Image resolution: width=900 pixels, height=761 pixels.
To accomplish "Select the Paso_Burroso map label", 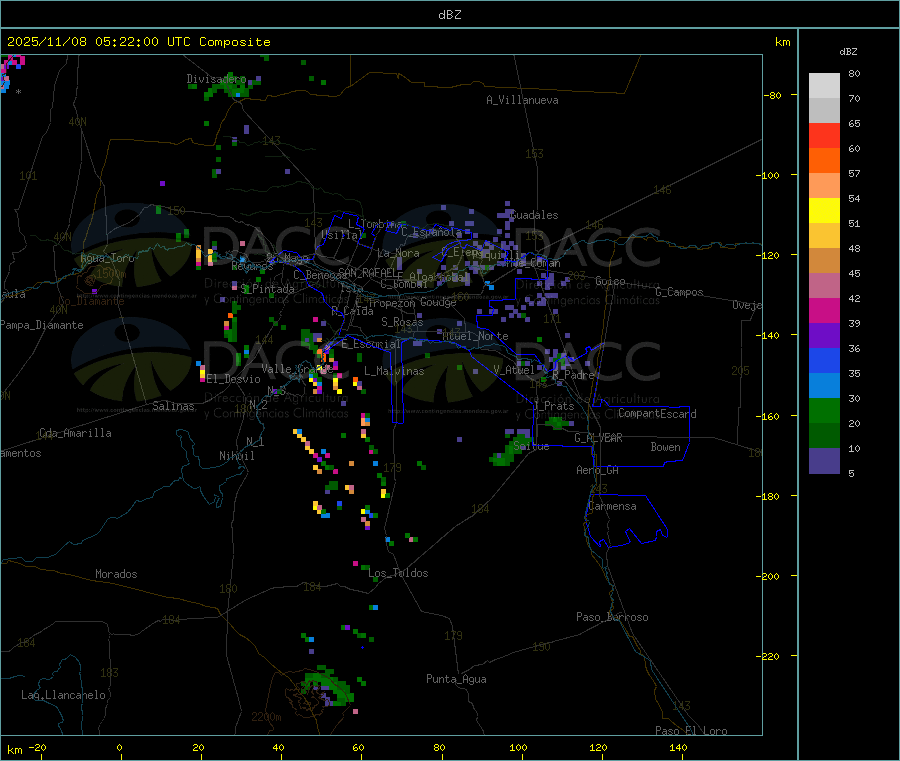I will tap(612, 618).
